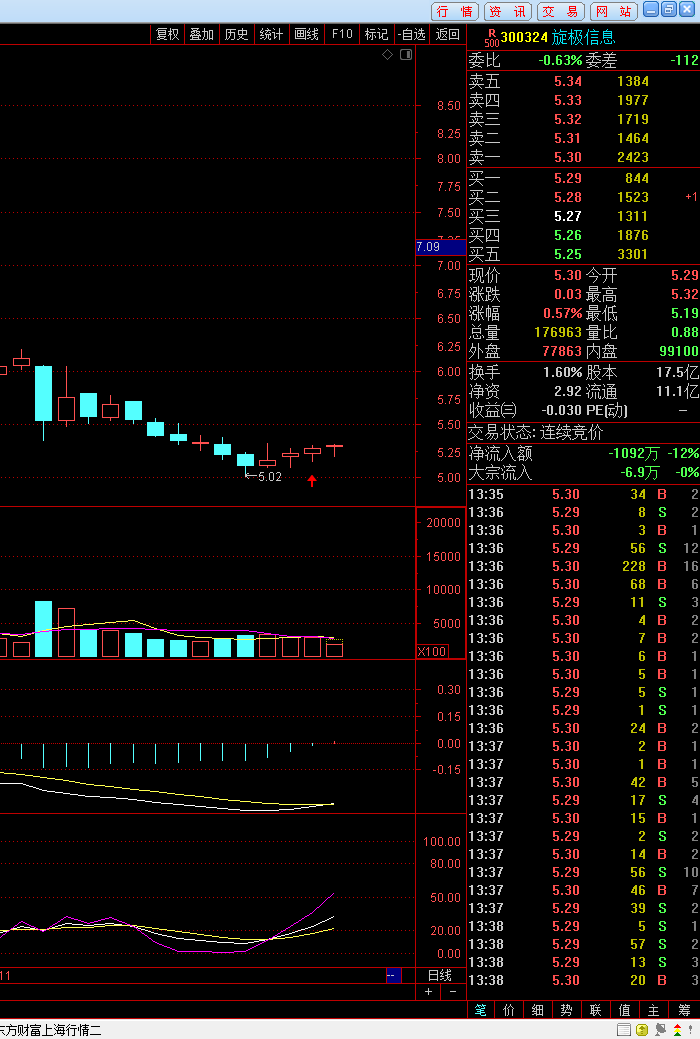Zoom out chart with minus button
Viewport: 700px width, 1039px height.
click(x=453, y=991)
